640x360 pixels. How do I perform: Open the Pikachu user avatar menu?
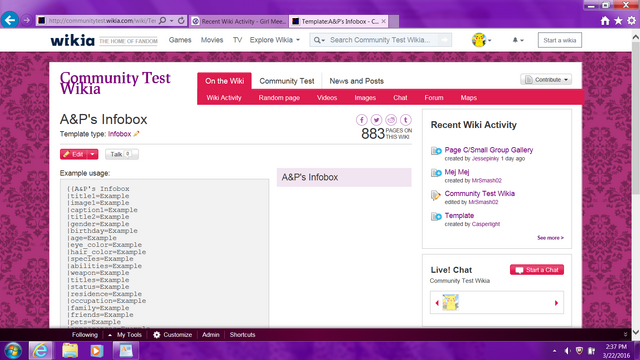pyautogui.click(x=481, y=40)
